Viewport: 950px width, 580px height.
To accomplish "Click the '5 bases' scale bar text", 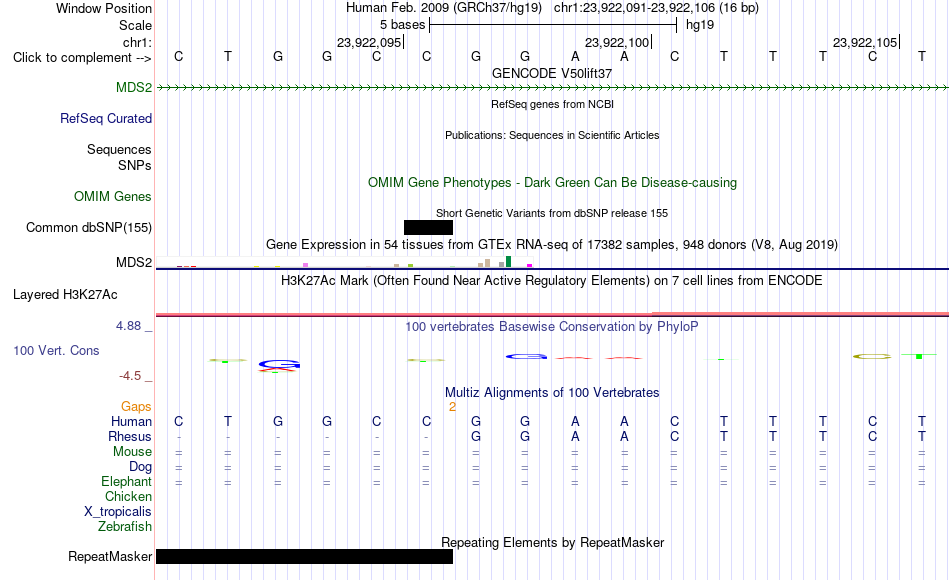I will [x=402, y=25].
